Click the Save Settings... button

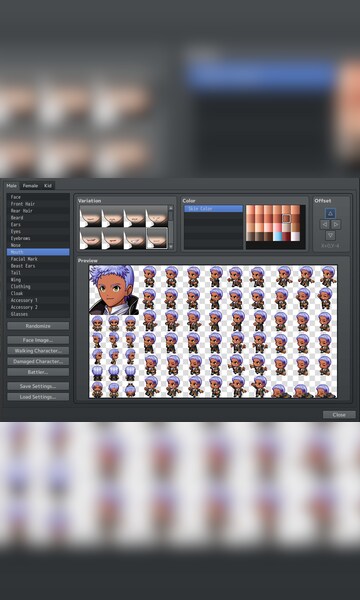38,386
